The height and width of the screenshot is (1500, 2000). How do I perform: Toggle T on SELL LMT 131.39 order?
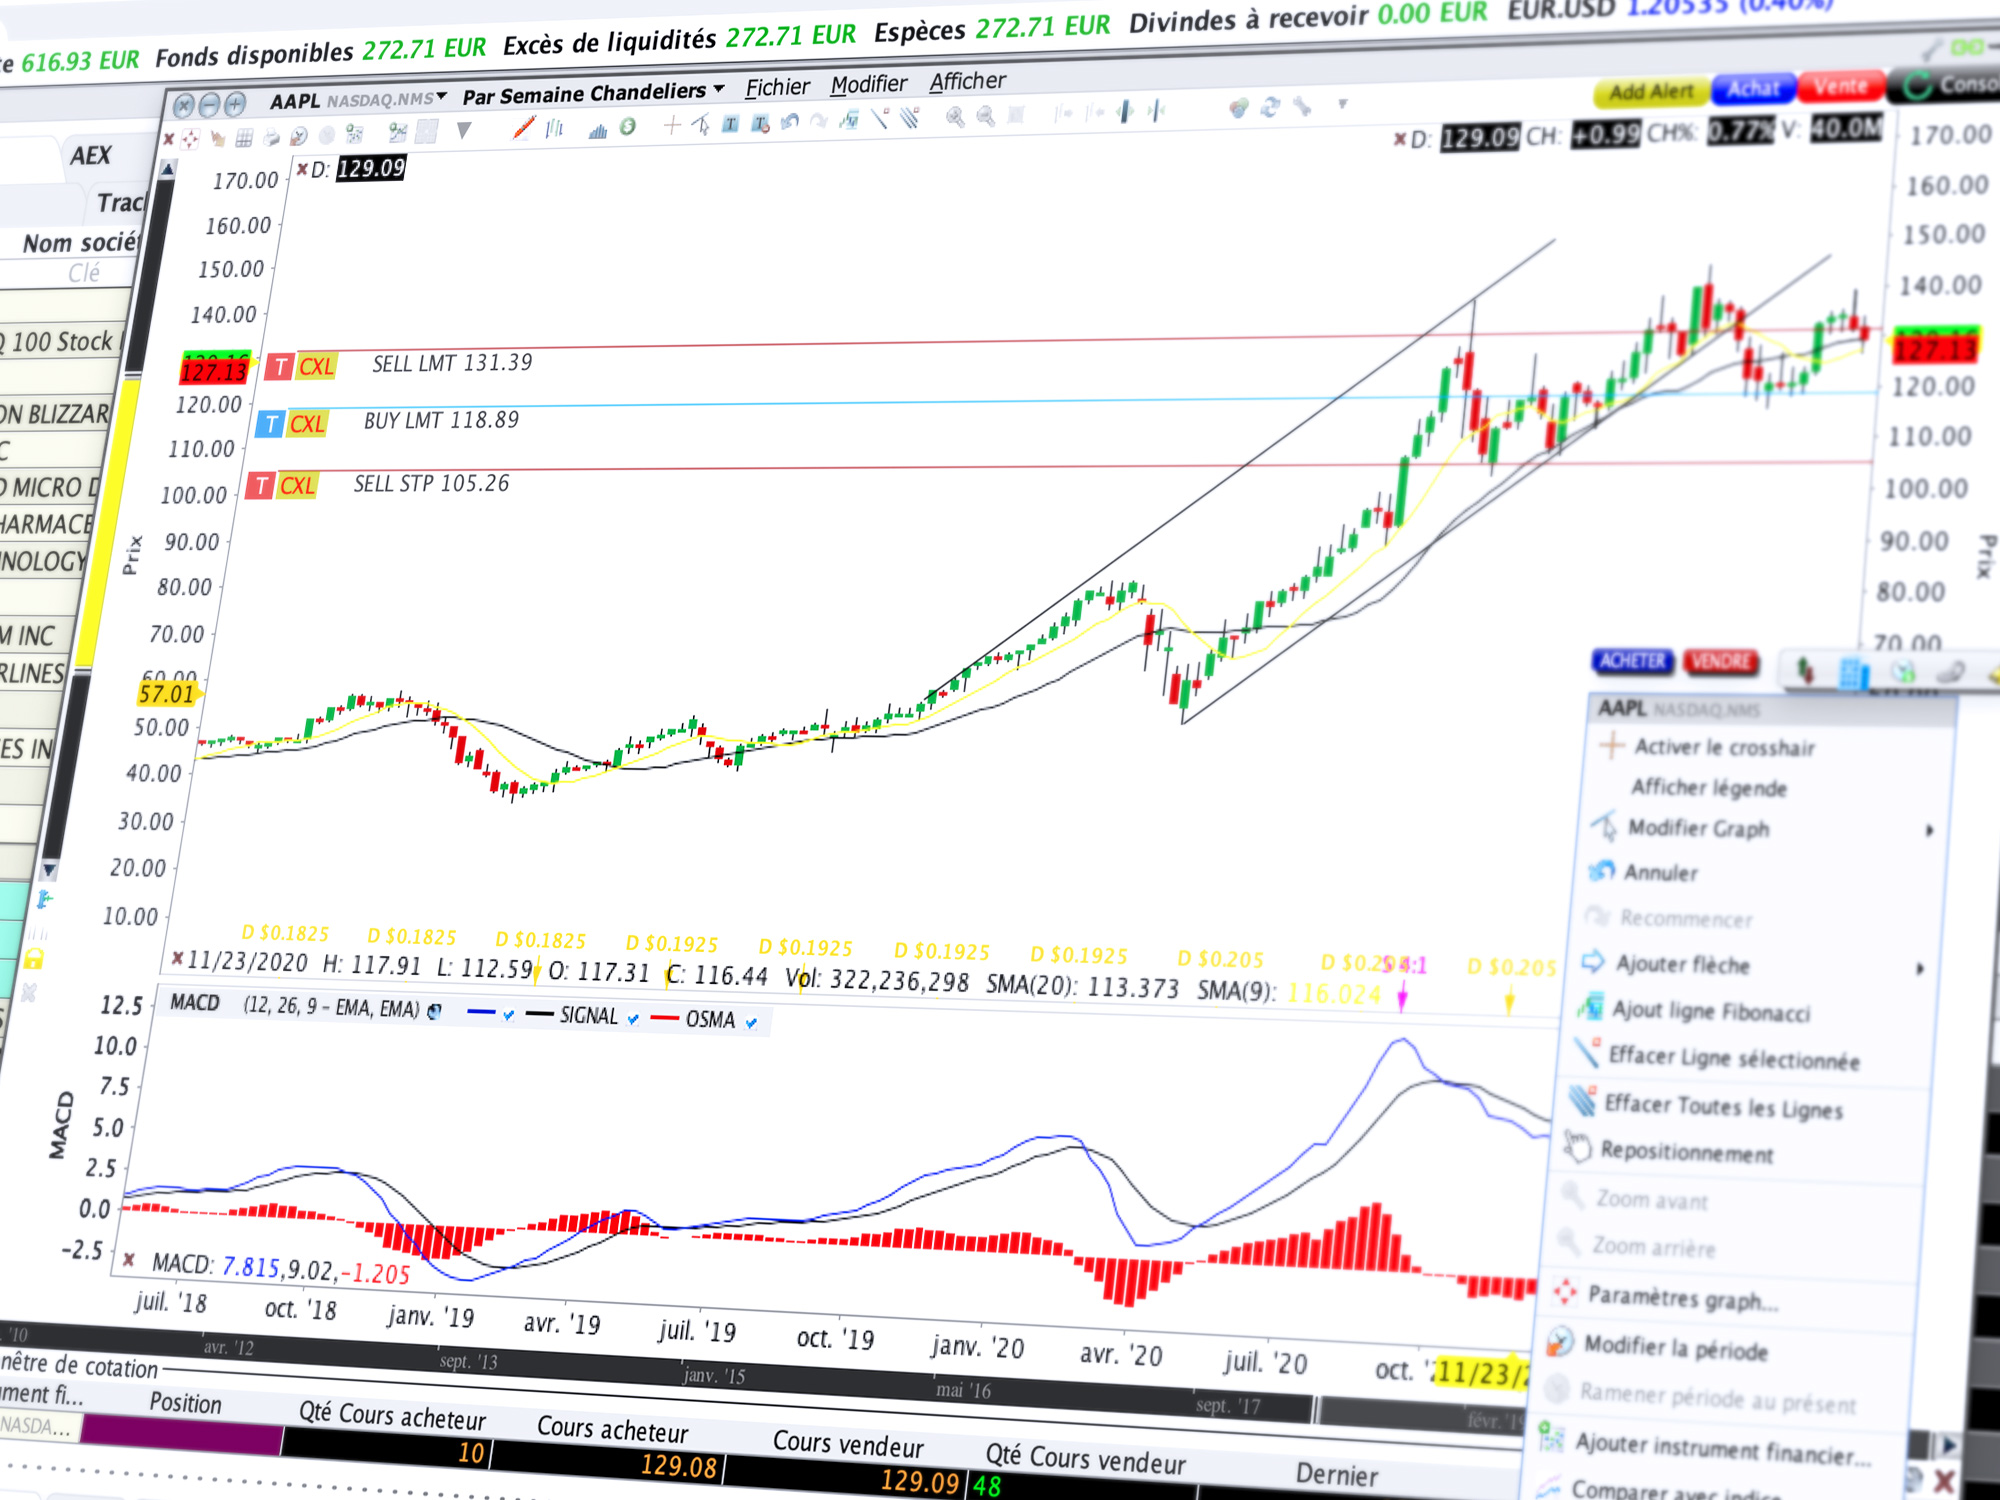(x=280, y=367)
